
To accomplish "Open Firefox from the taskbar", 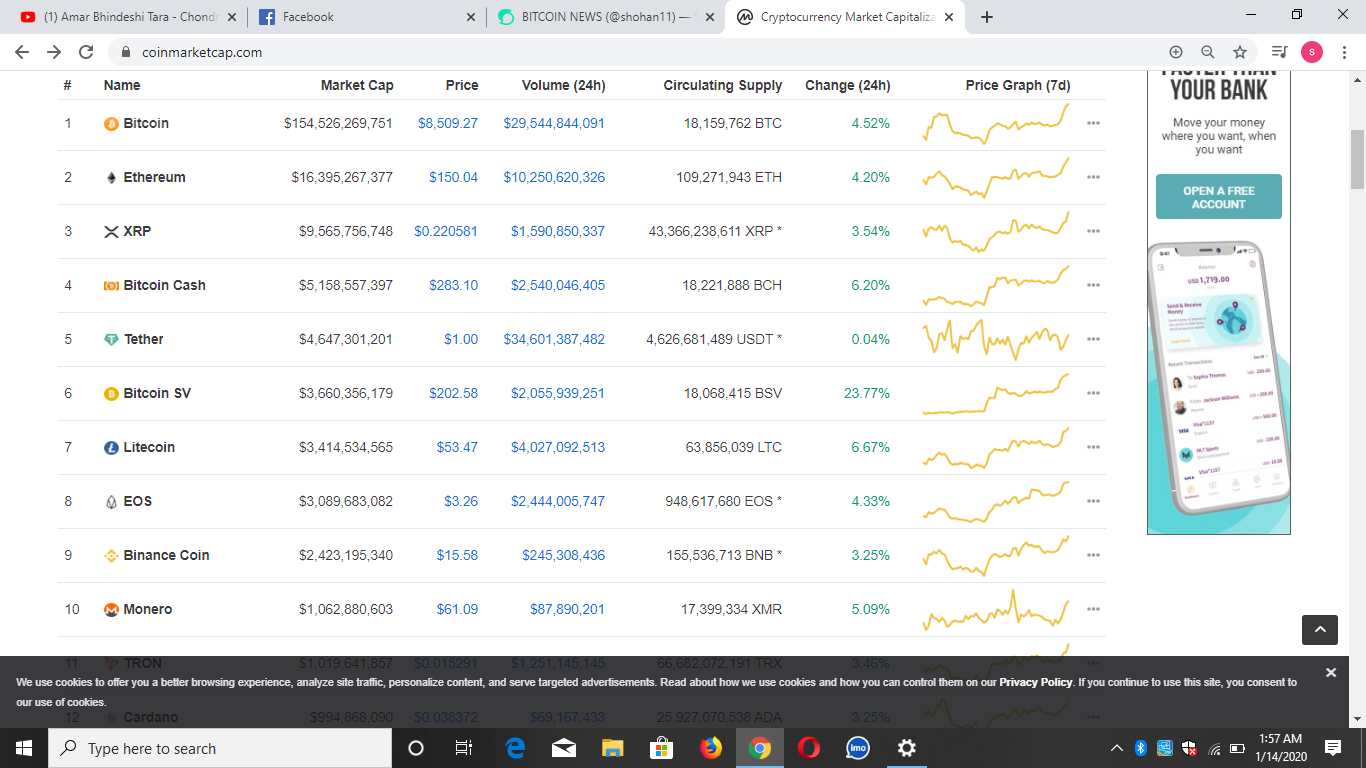I will point(711,748).
